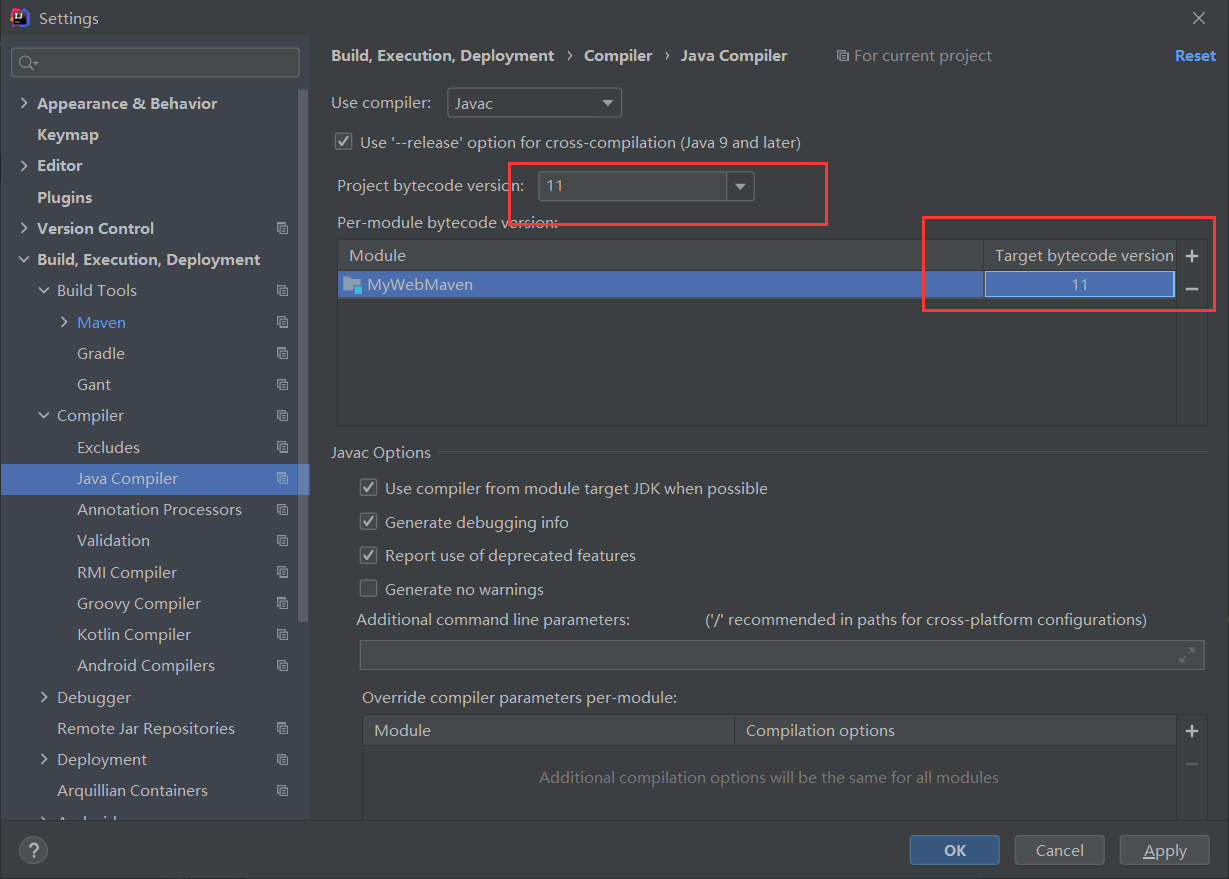Toggle '--release' option for cross-compilation

pos(344,142)
